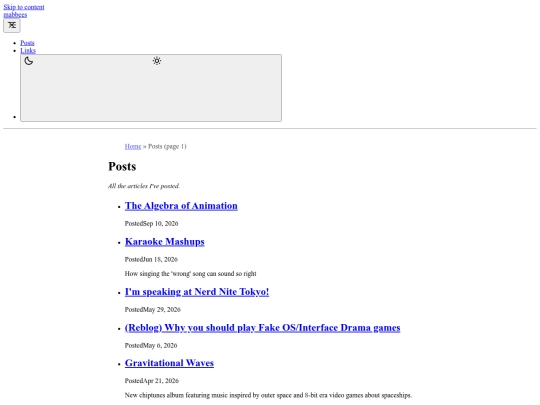The height and width of the screenshot is (405, 540).
Task: Select date 'May 29, 2026'
Action: (162, 310)
